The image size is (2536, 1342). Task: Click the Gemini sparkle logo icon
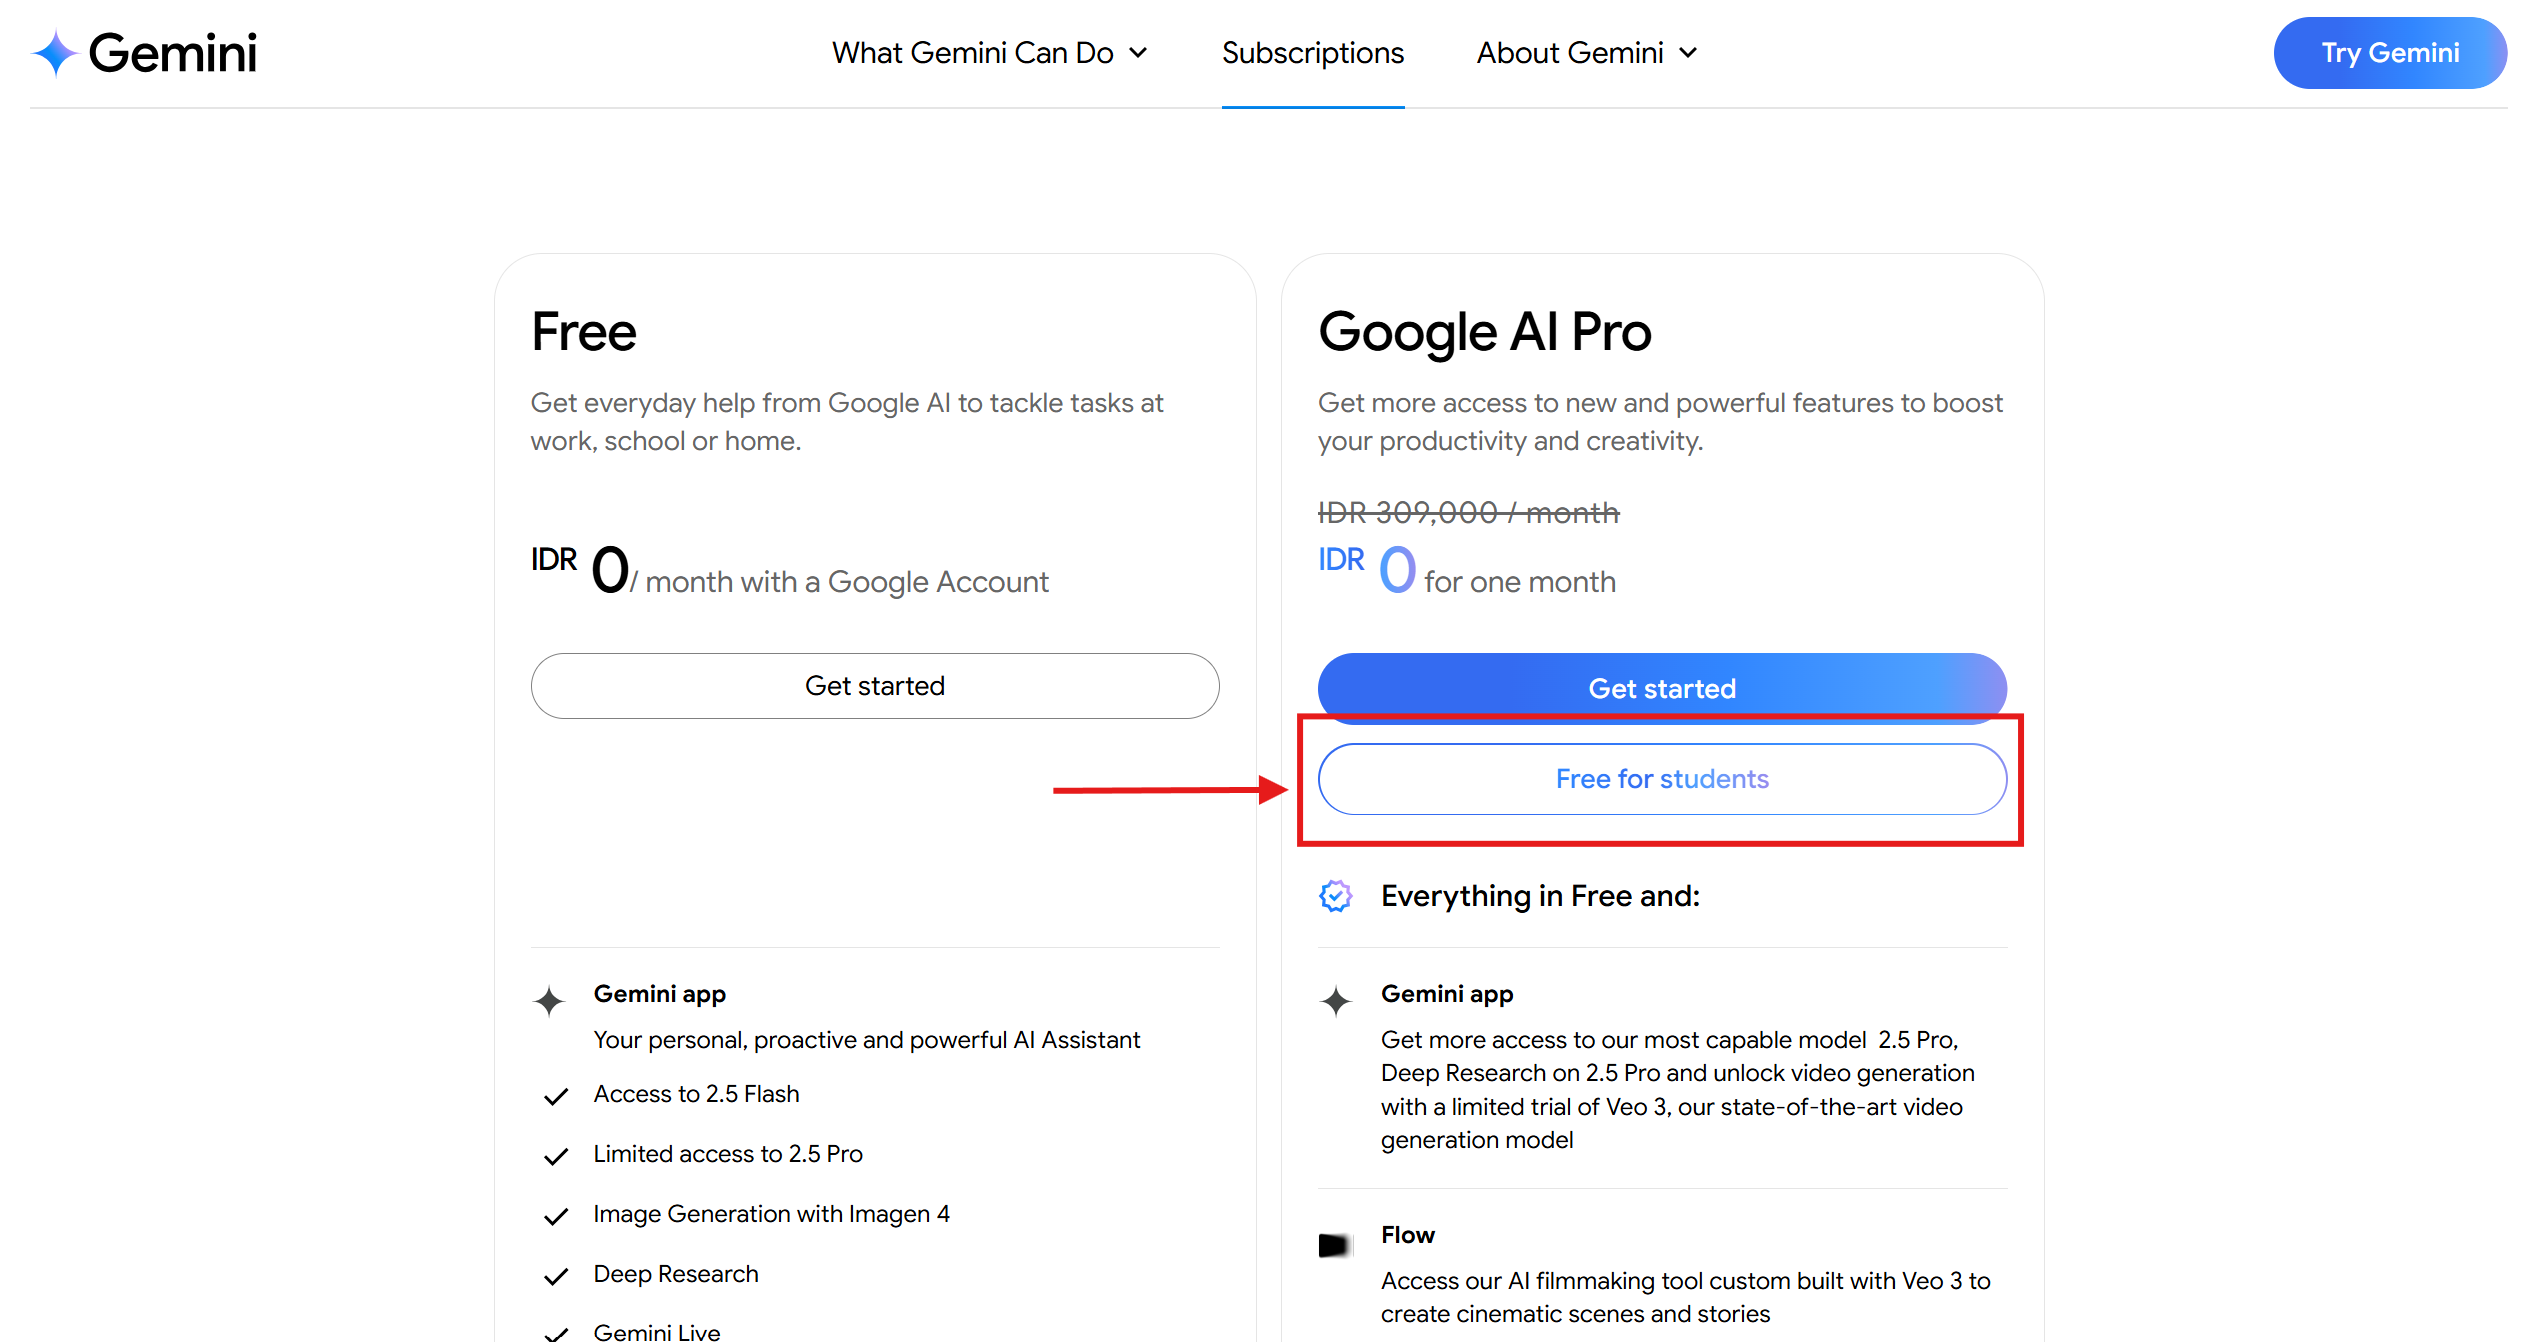tap(55, 53)
